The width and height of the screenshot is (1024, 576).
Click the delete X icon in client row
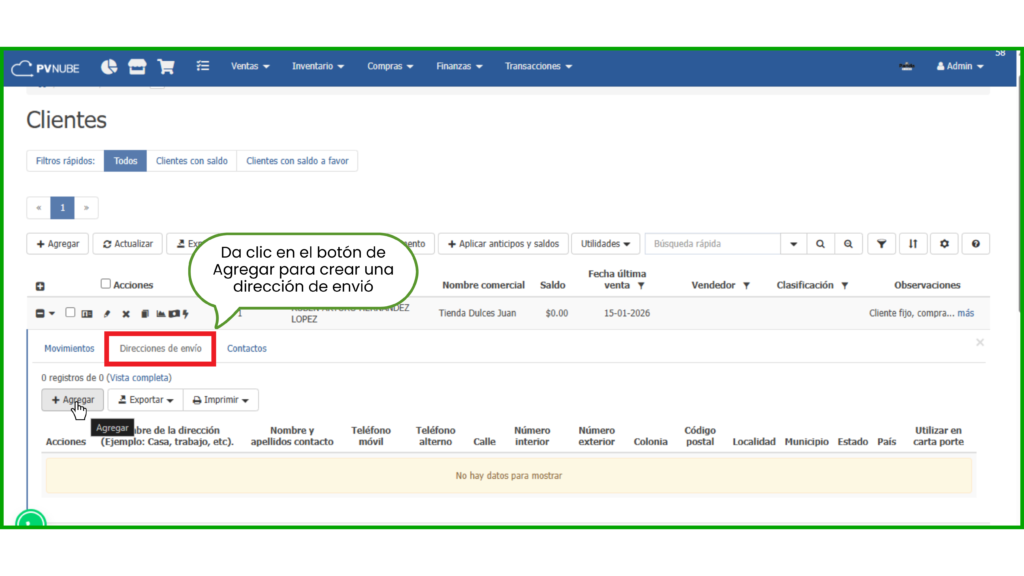126,314
